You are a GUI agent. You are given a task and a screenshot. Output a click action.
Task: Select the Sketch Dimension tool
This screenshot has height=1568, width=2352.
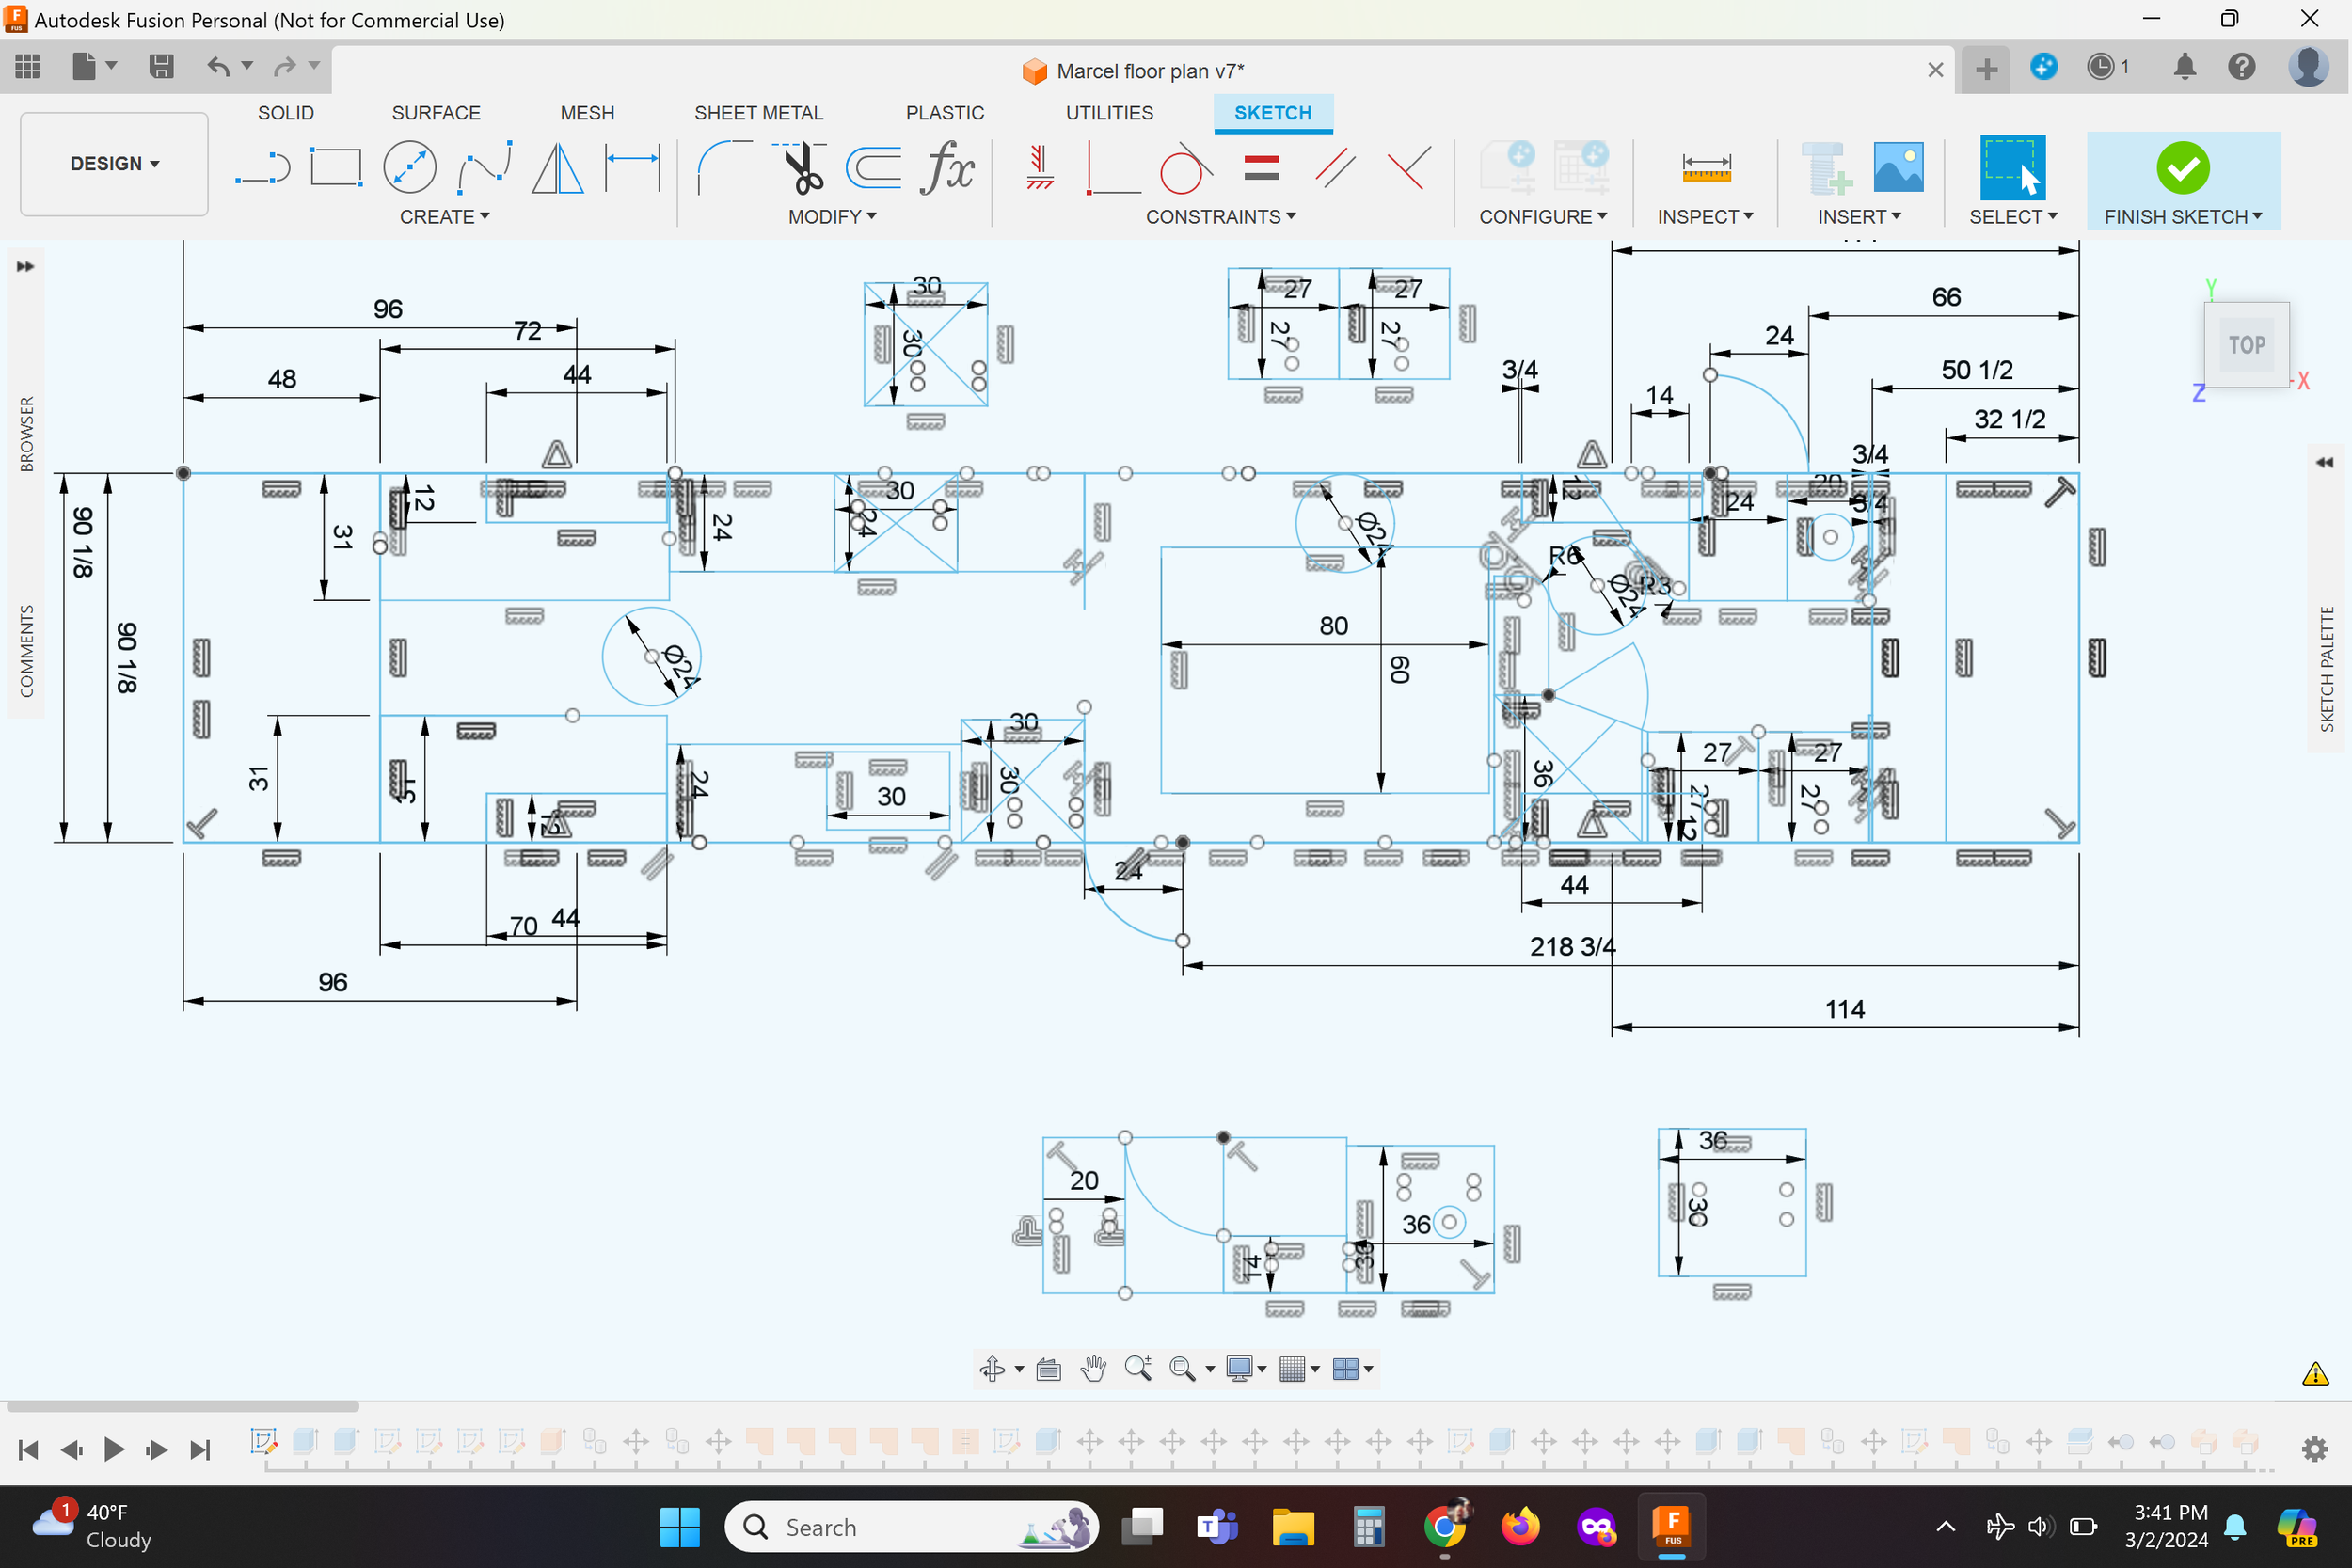tap(633, 167)
